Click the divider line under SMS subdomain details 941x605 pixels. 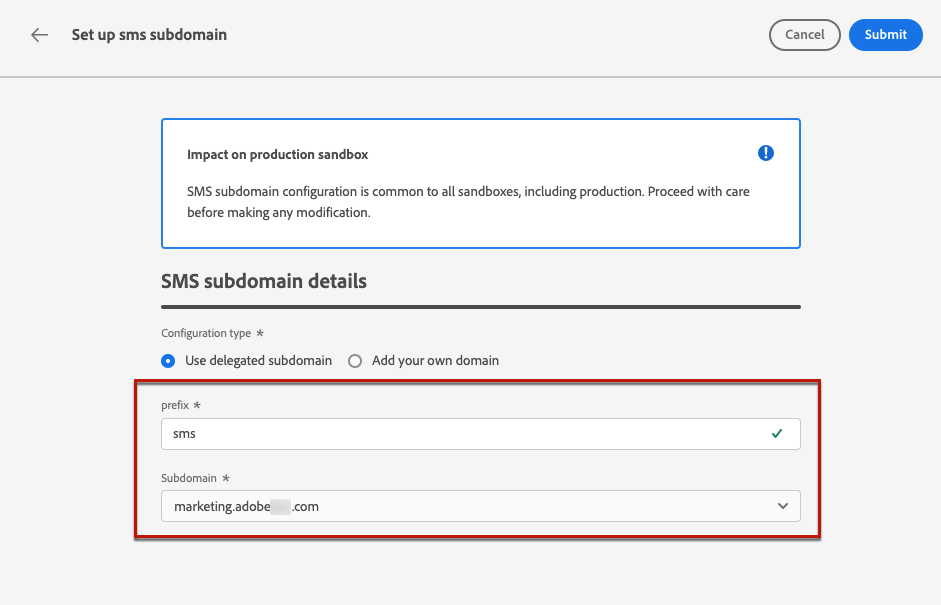pos(480,307)
